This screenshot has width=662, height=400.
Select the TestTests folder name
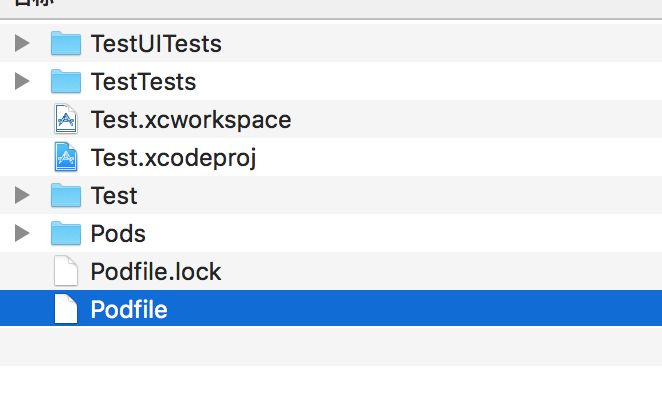[x=142, y=82]
